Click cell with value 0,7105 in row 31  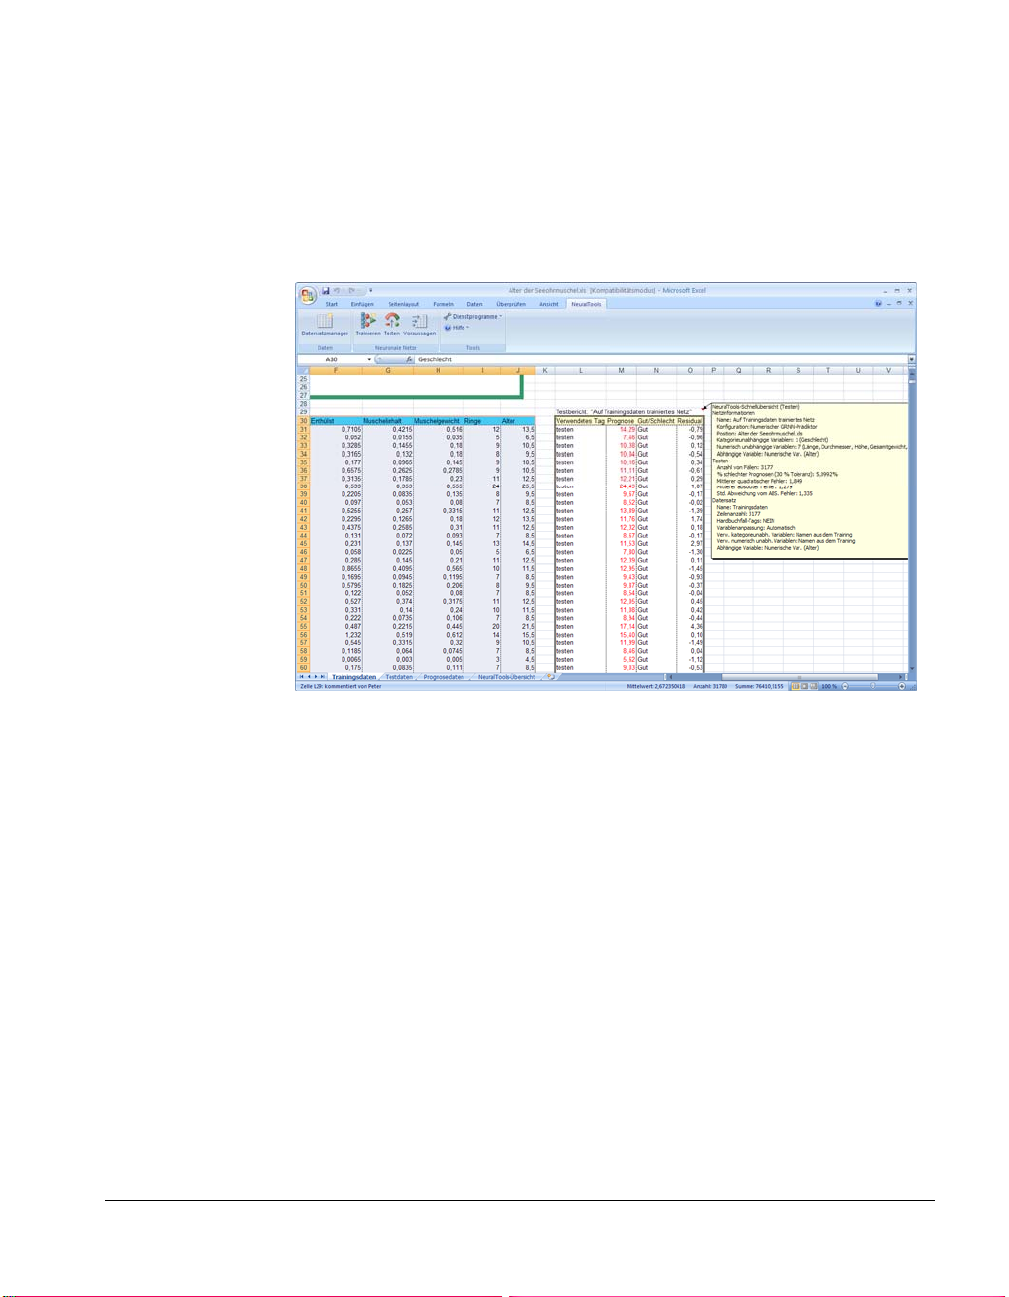pos(335,429)
